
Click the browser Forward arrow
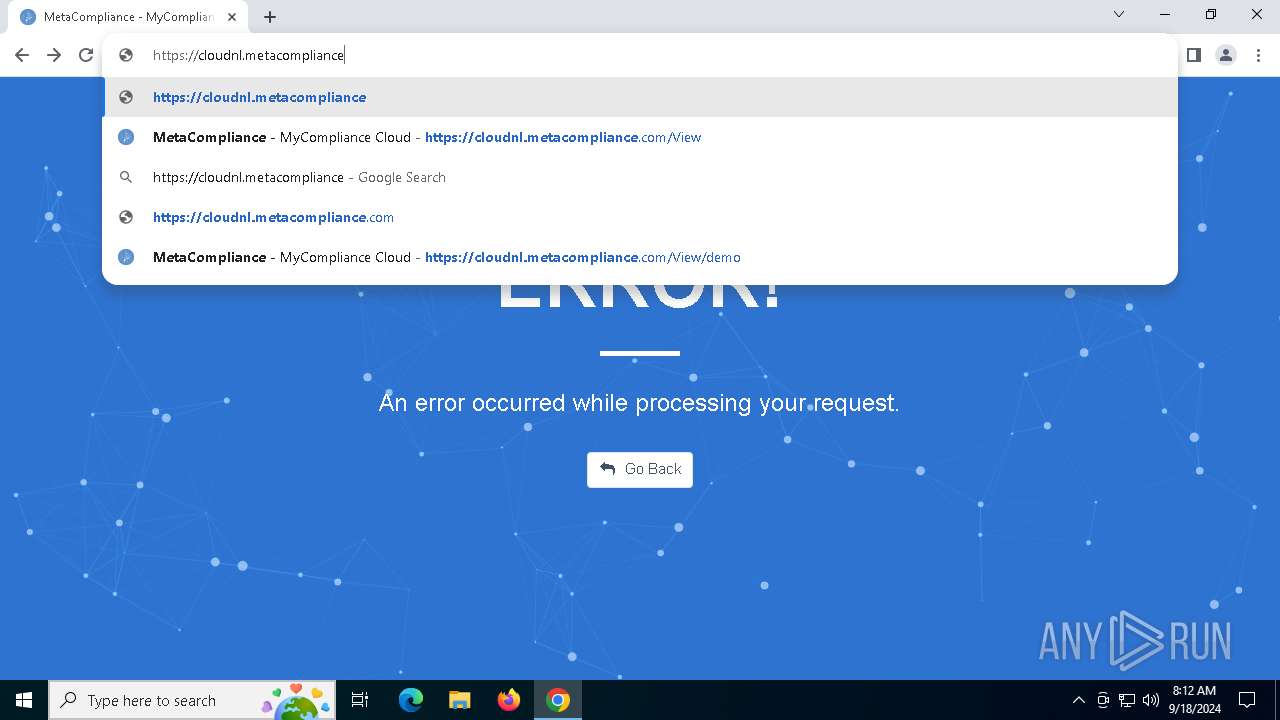point(54,55)
